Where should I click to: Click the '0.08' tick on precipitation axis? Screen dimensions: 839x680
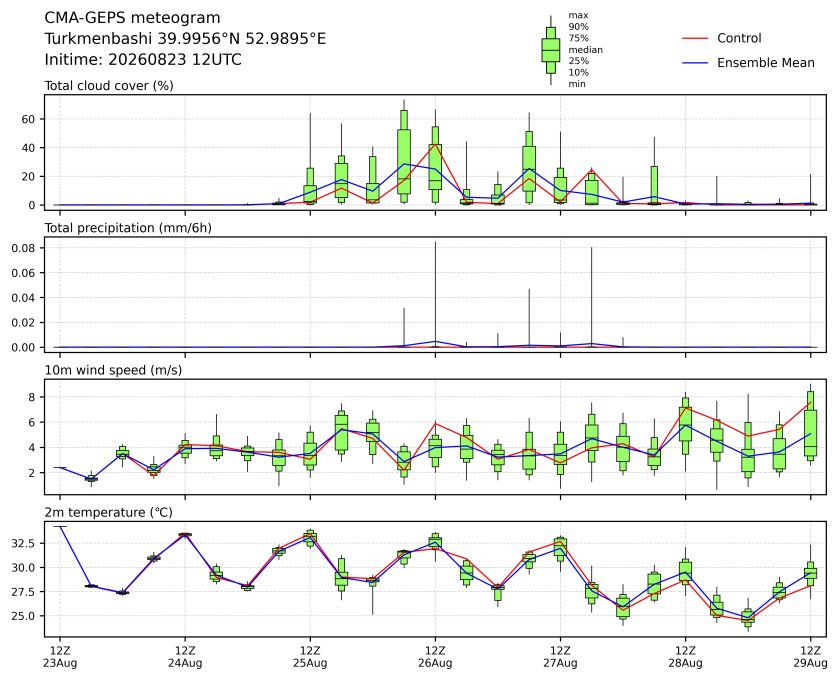23,248
